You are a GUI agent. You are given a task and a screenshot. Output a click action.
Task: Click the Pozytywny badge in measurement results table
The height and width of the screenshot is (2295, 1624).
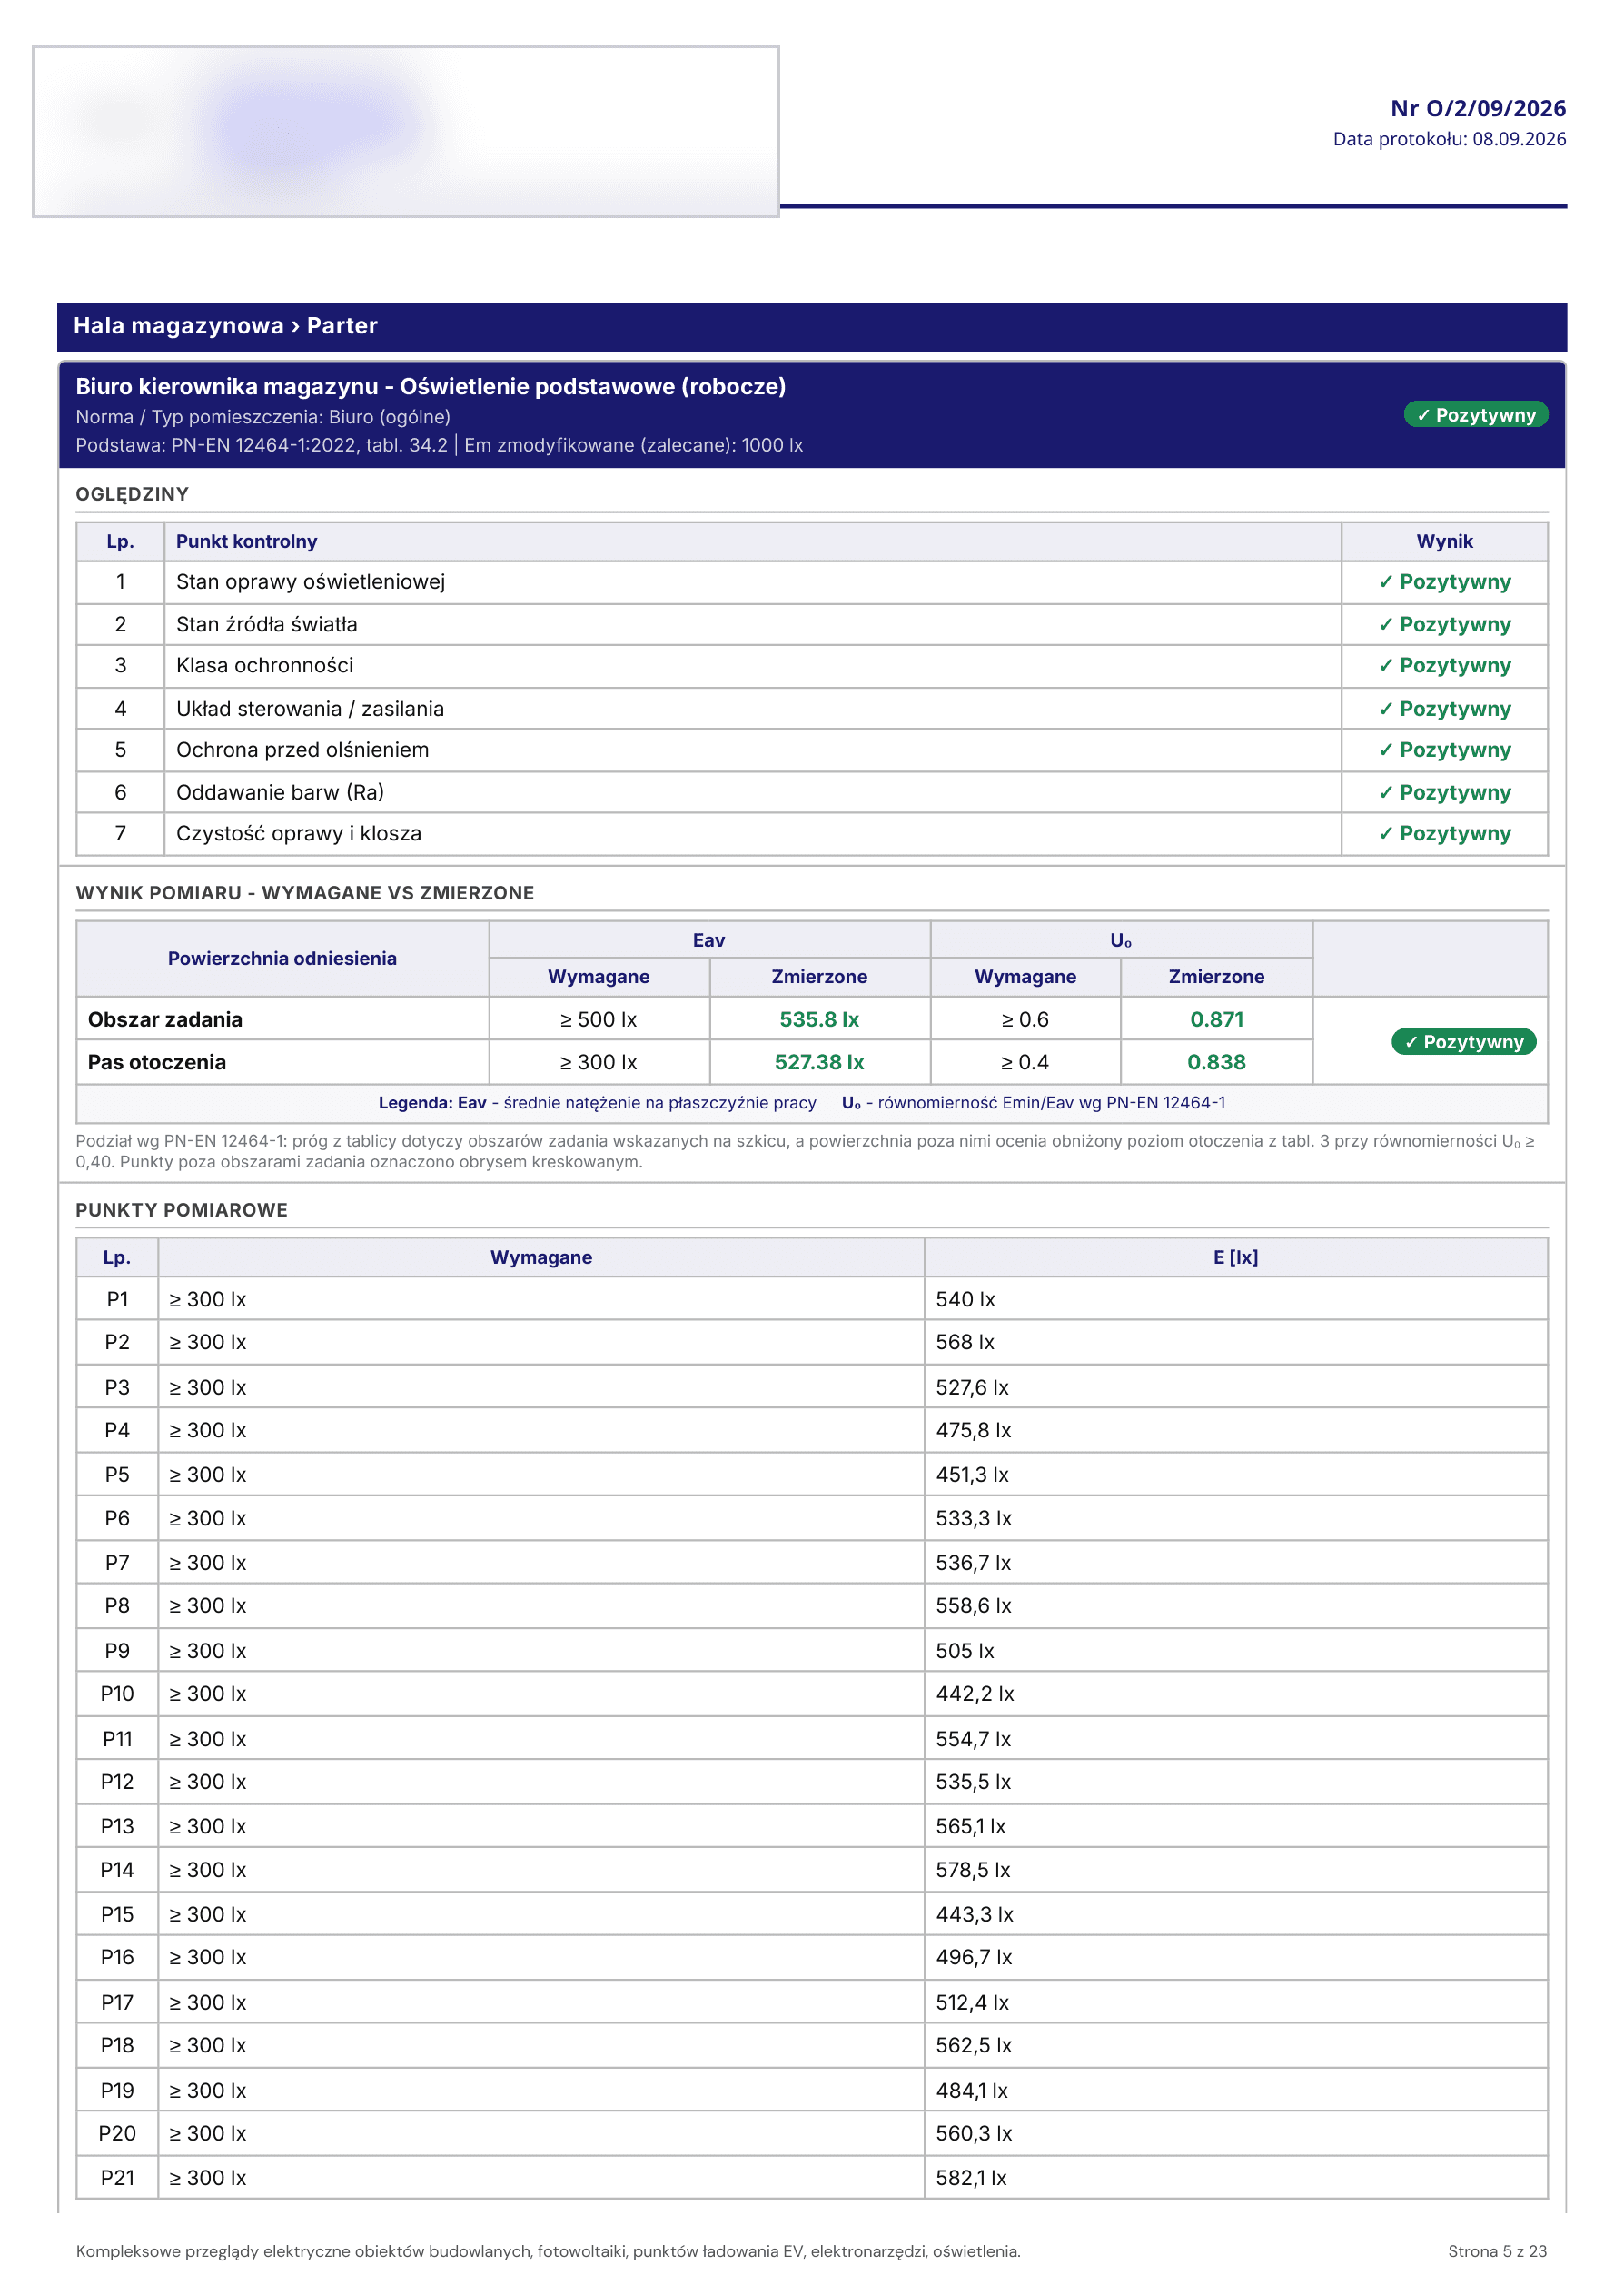[1463, 1042]
